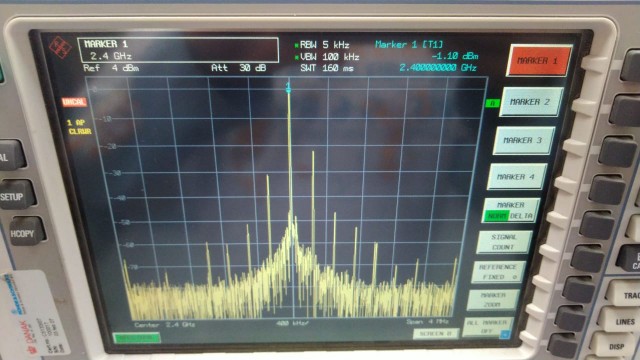Click the HCOPY hardware key
Viewport: 640px width, 360px height.
(x=25, y=232)
